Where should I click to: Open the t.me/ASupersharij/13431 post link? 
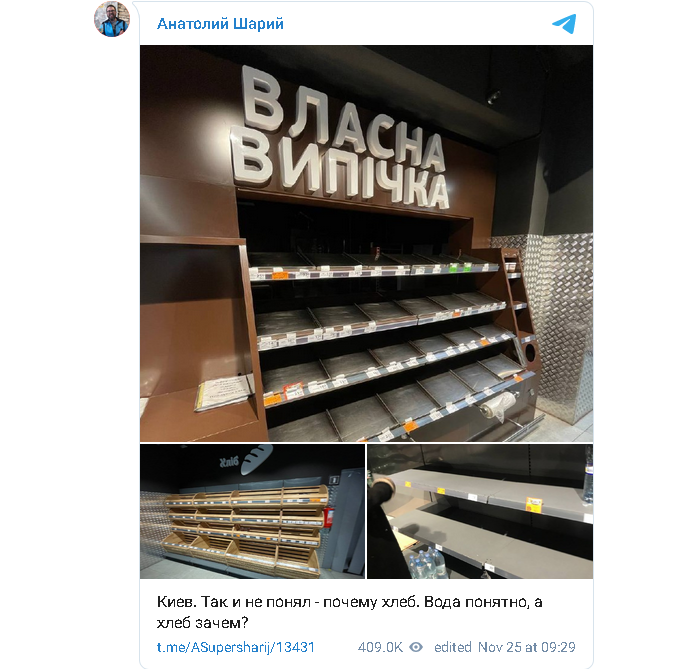point(235,647)
